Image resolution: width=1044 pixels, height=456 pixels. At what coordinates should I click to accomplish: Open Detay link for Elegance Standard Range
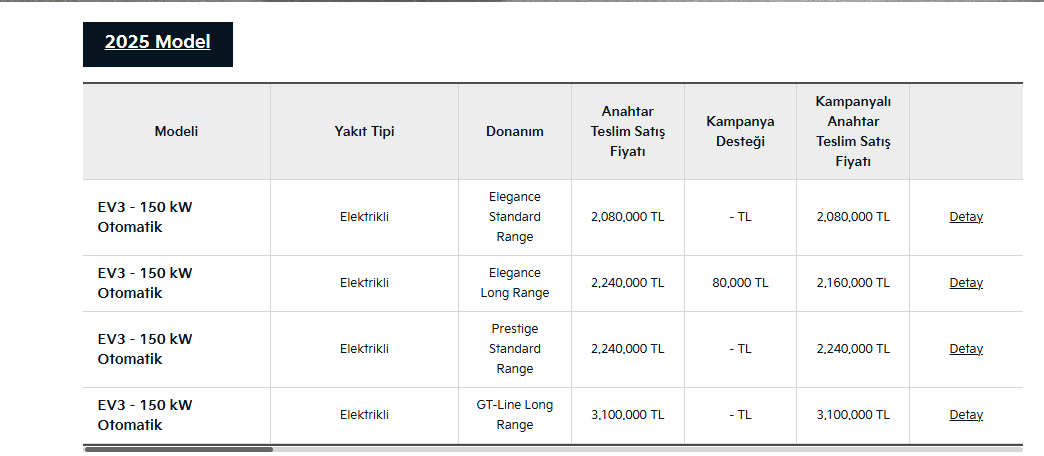coord(966,217)
